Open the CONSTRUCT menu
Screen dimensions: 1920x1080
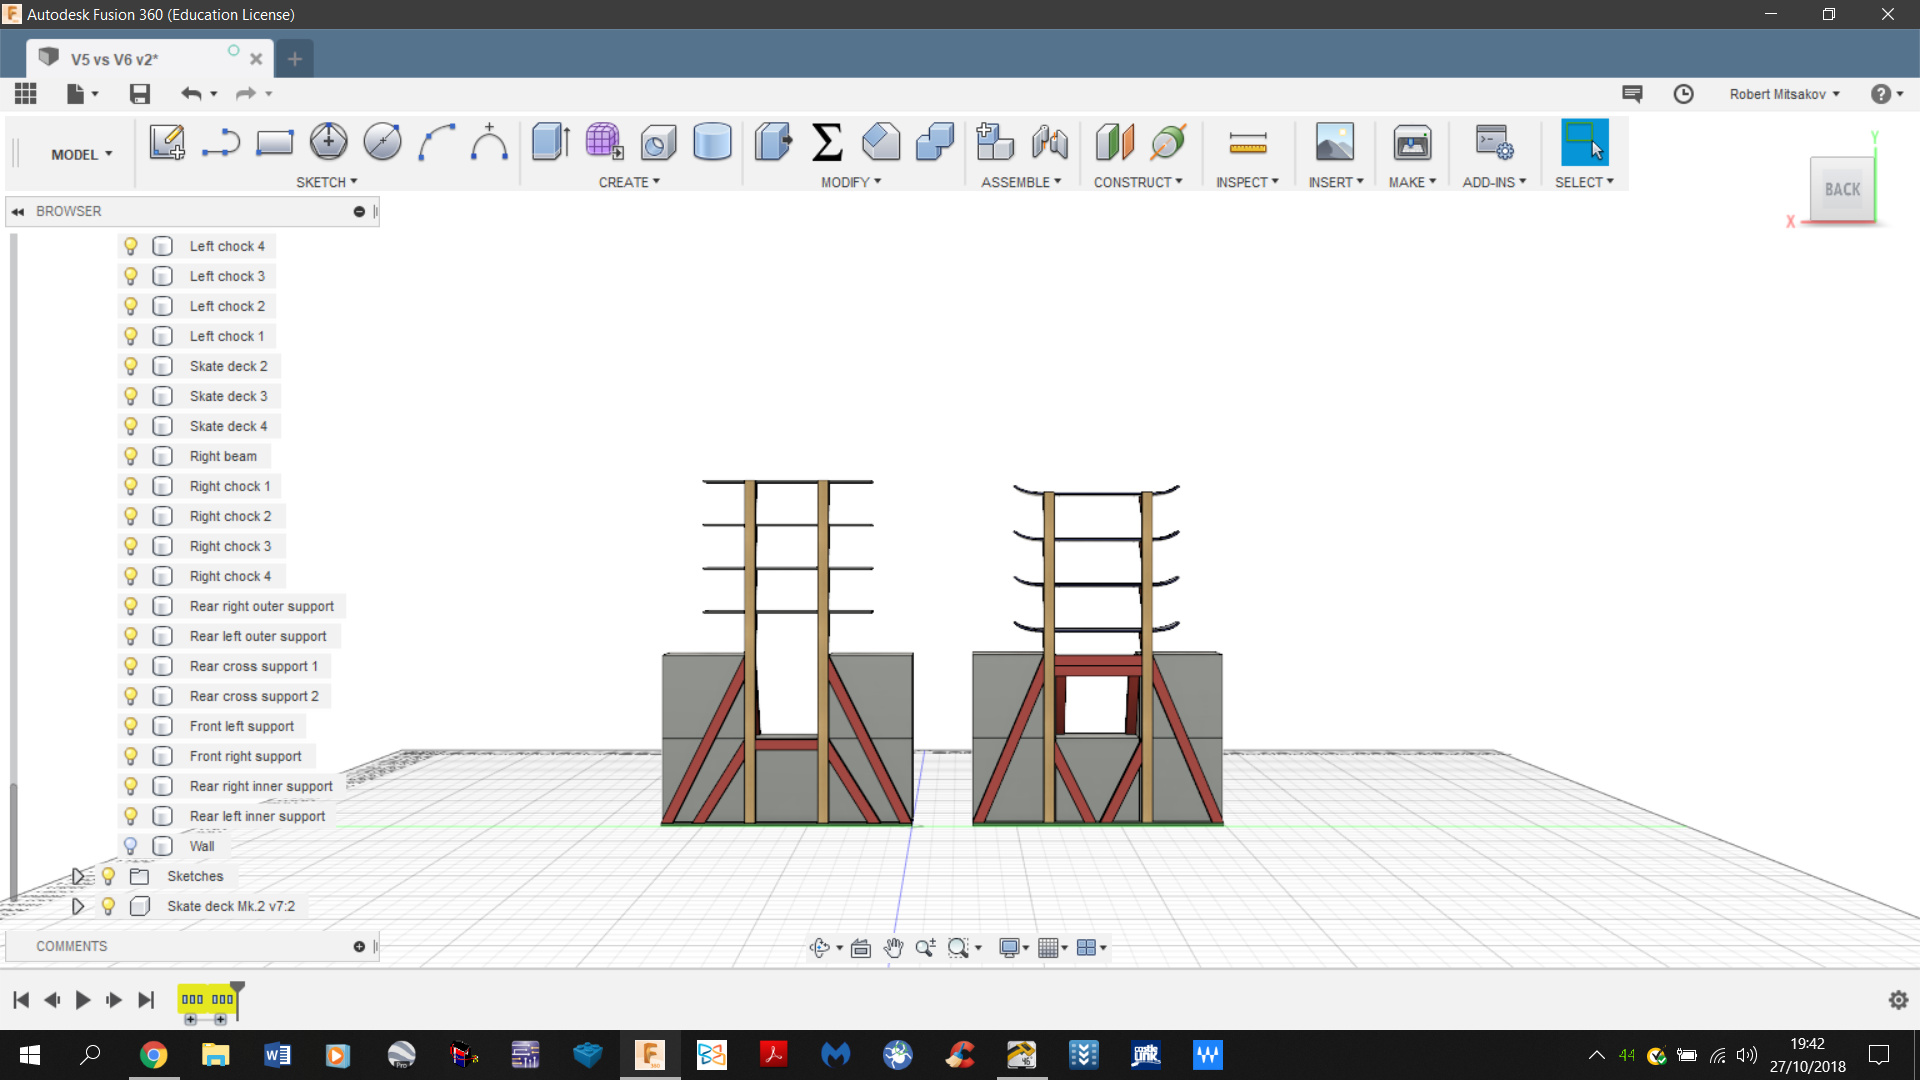(1138, 182)
